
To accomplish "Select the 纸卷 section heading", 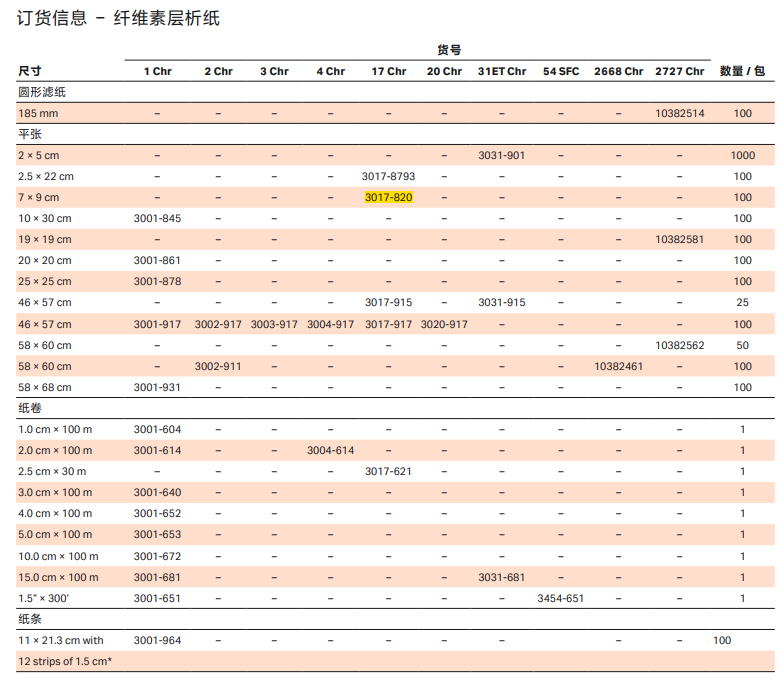I will click(x=29, y=408).
